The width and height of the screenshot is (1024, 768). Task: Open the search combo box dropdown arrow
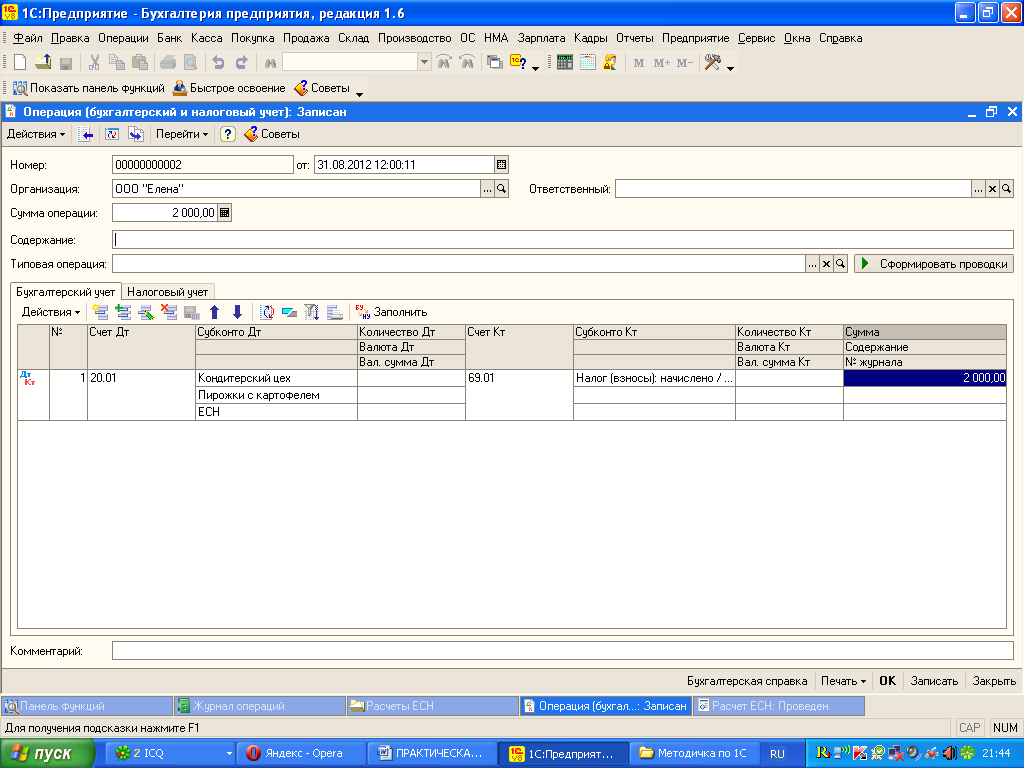point(424,63)
